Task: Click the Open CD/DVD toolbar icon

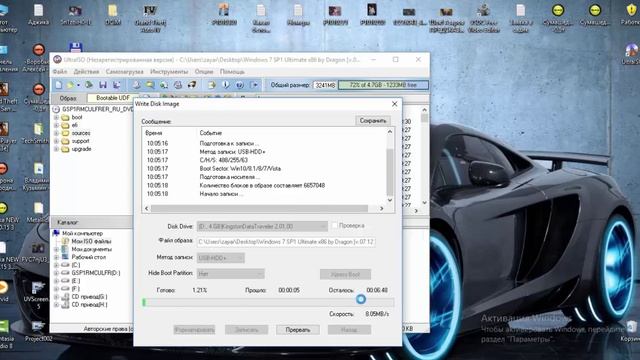Action: pos(89,85)
